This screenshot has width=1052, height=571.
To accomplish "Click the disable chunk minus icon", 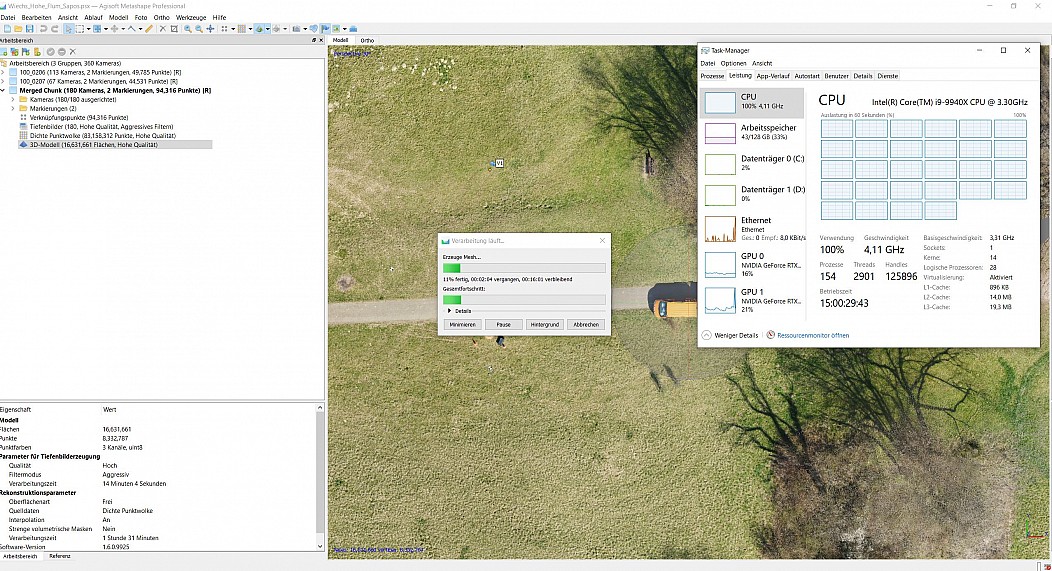I will tap(61, 52).
